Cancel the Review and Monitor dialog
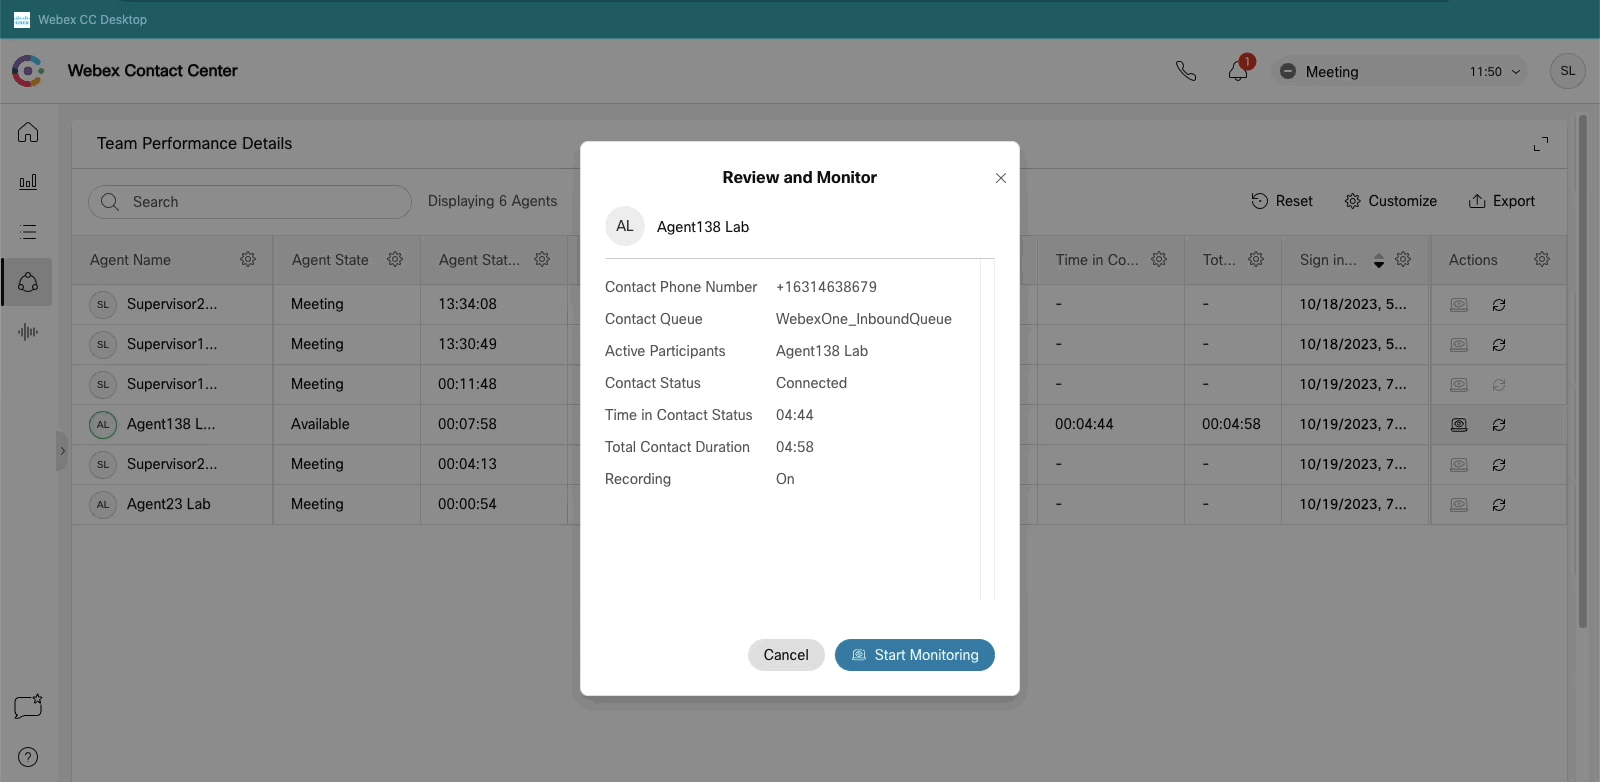The width and height of the screenshot is (1600, 782). [x=785, y=655]
